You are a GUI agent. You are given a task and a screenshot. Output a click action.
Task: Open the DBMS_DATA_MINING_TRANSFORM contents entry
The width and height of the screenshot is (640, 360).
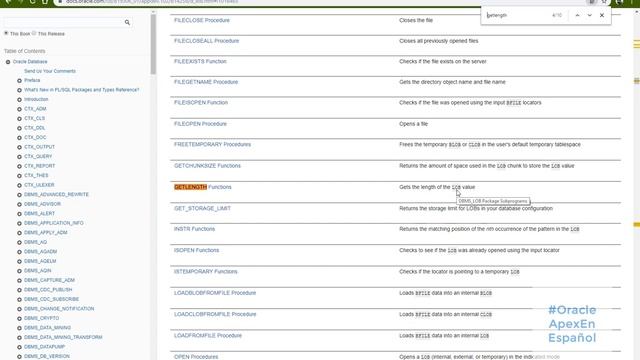(x=63, y=337)
